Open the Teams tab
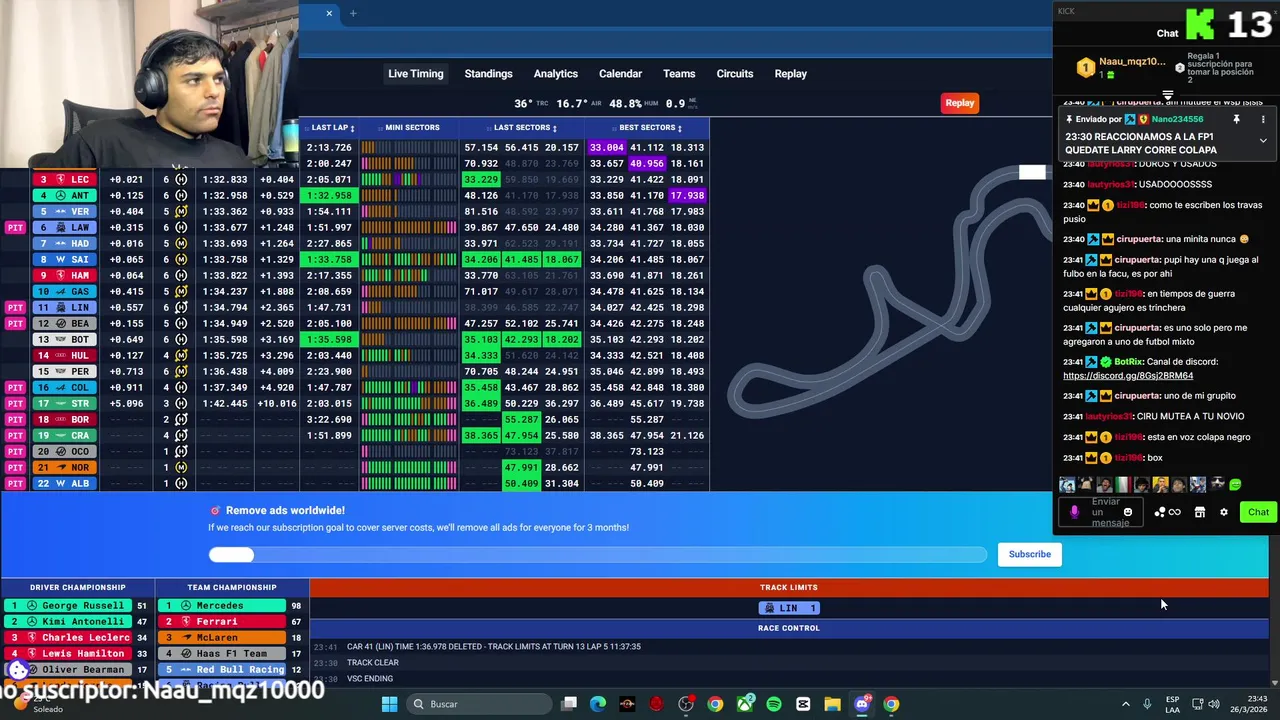 [678, 73]
